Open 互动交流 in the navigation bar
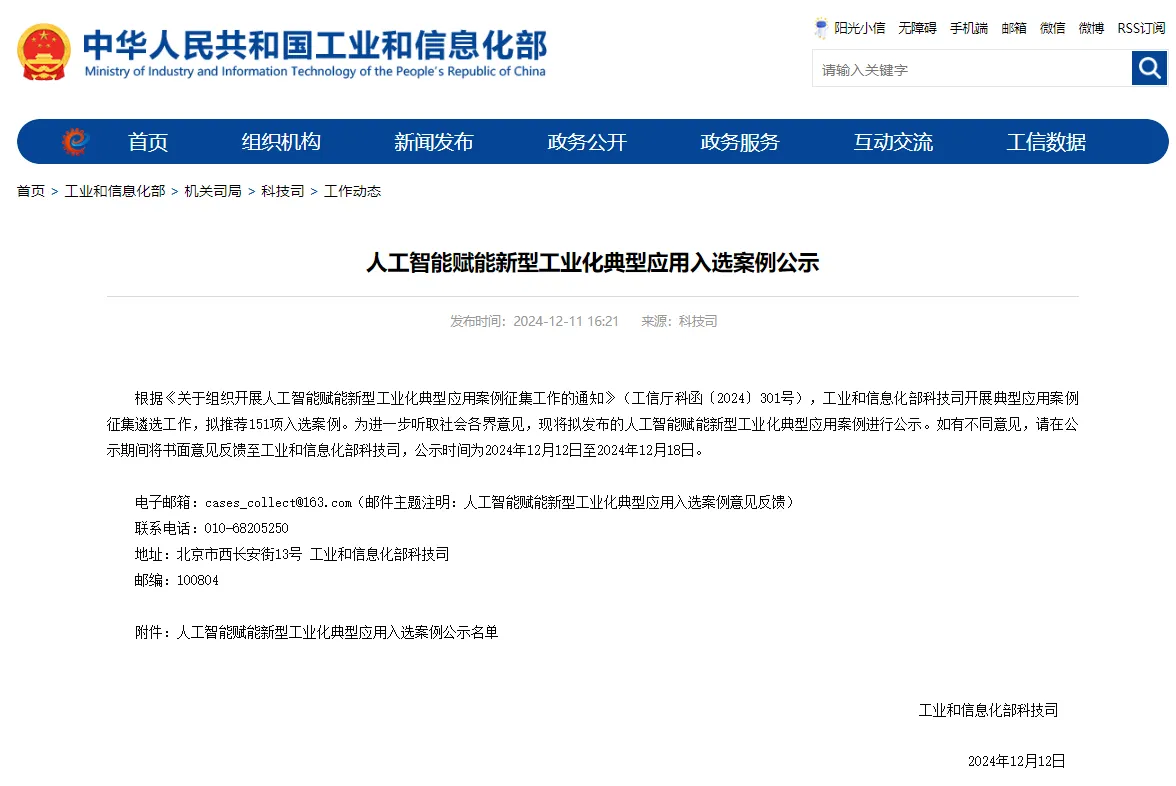Image resolution: width=1176 pixels, height=786 pixels. coord(893,142)
